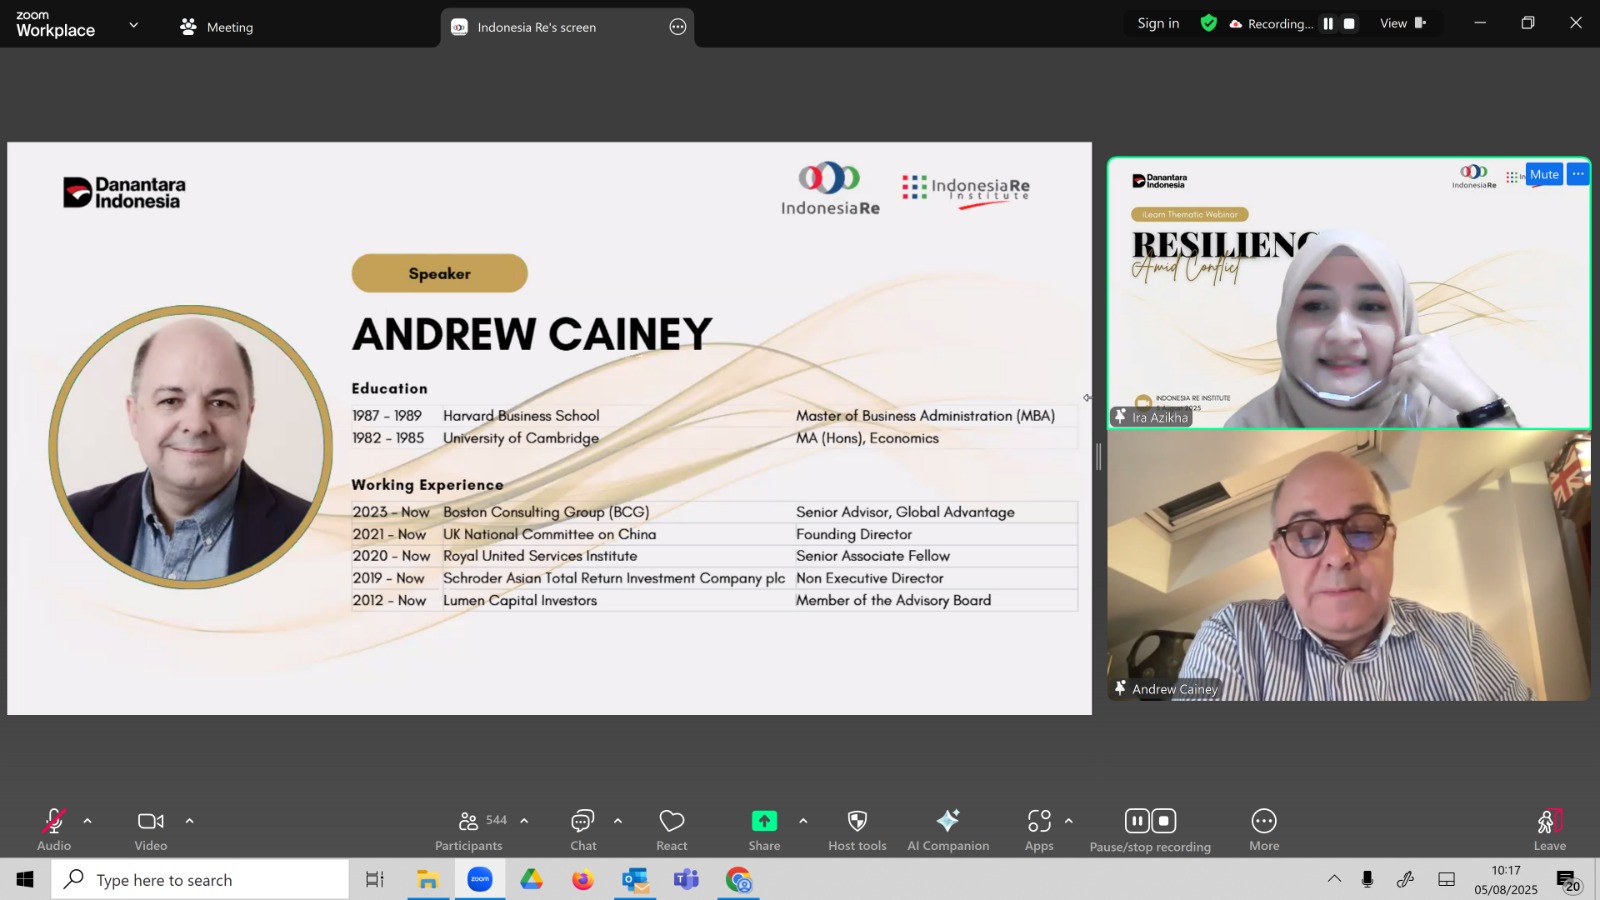Screen dimensions: 1600x900
Task: Click the Sign in link
Action: point(1158,24)
